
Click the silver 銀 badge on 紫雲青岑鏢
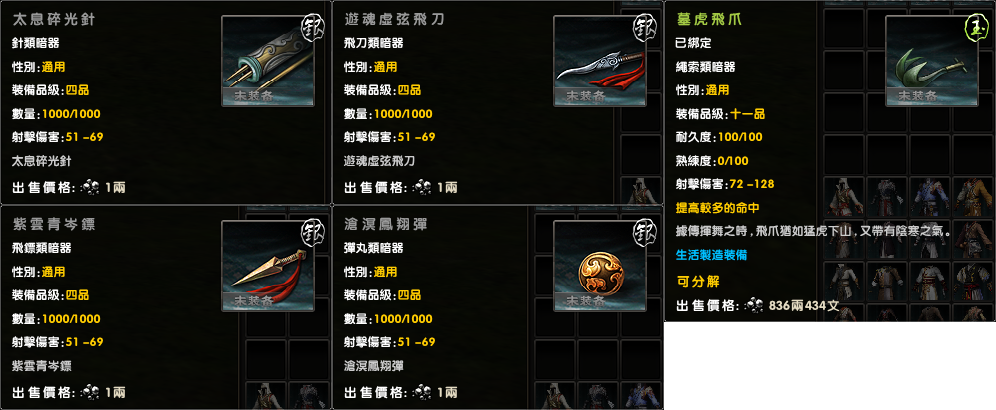[312, 231]
